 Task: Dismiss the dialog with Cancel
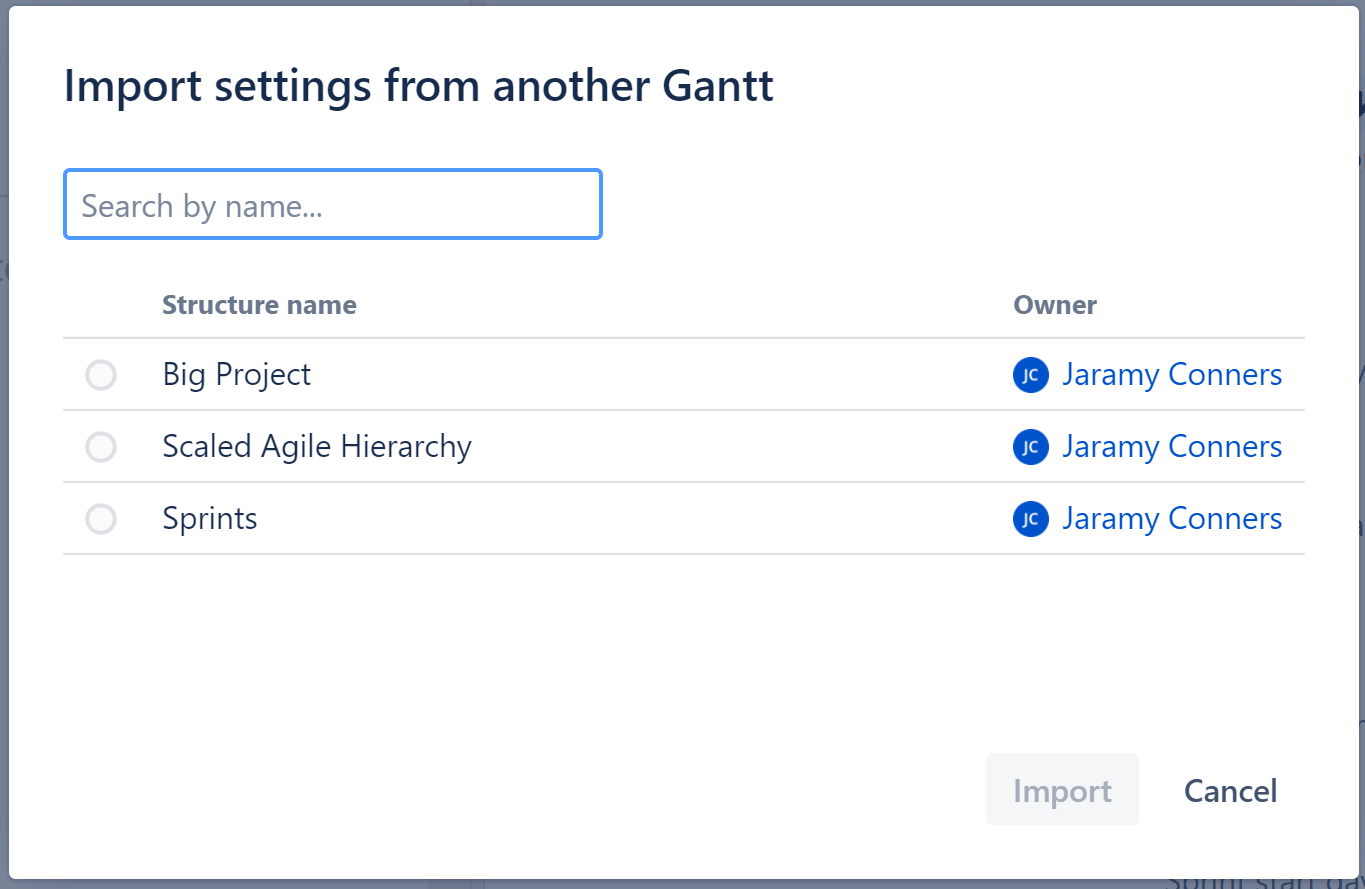tap(1230, 790)
